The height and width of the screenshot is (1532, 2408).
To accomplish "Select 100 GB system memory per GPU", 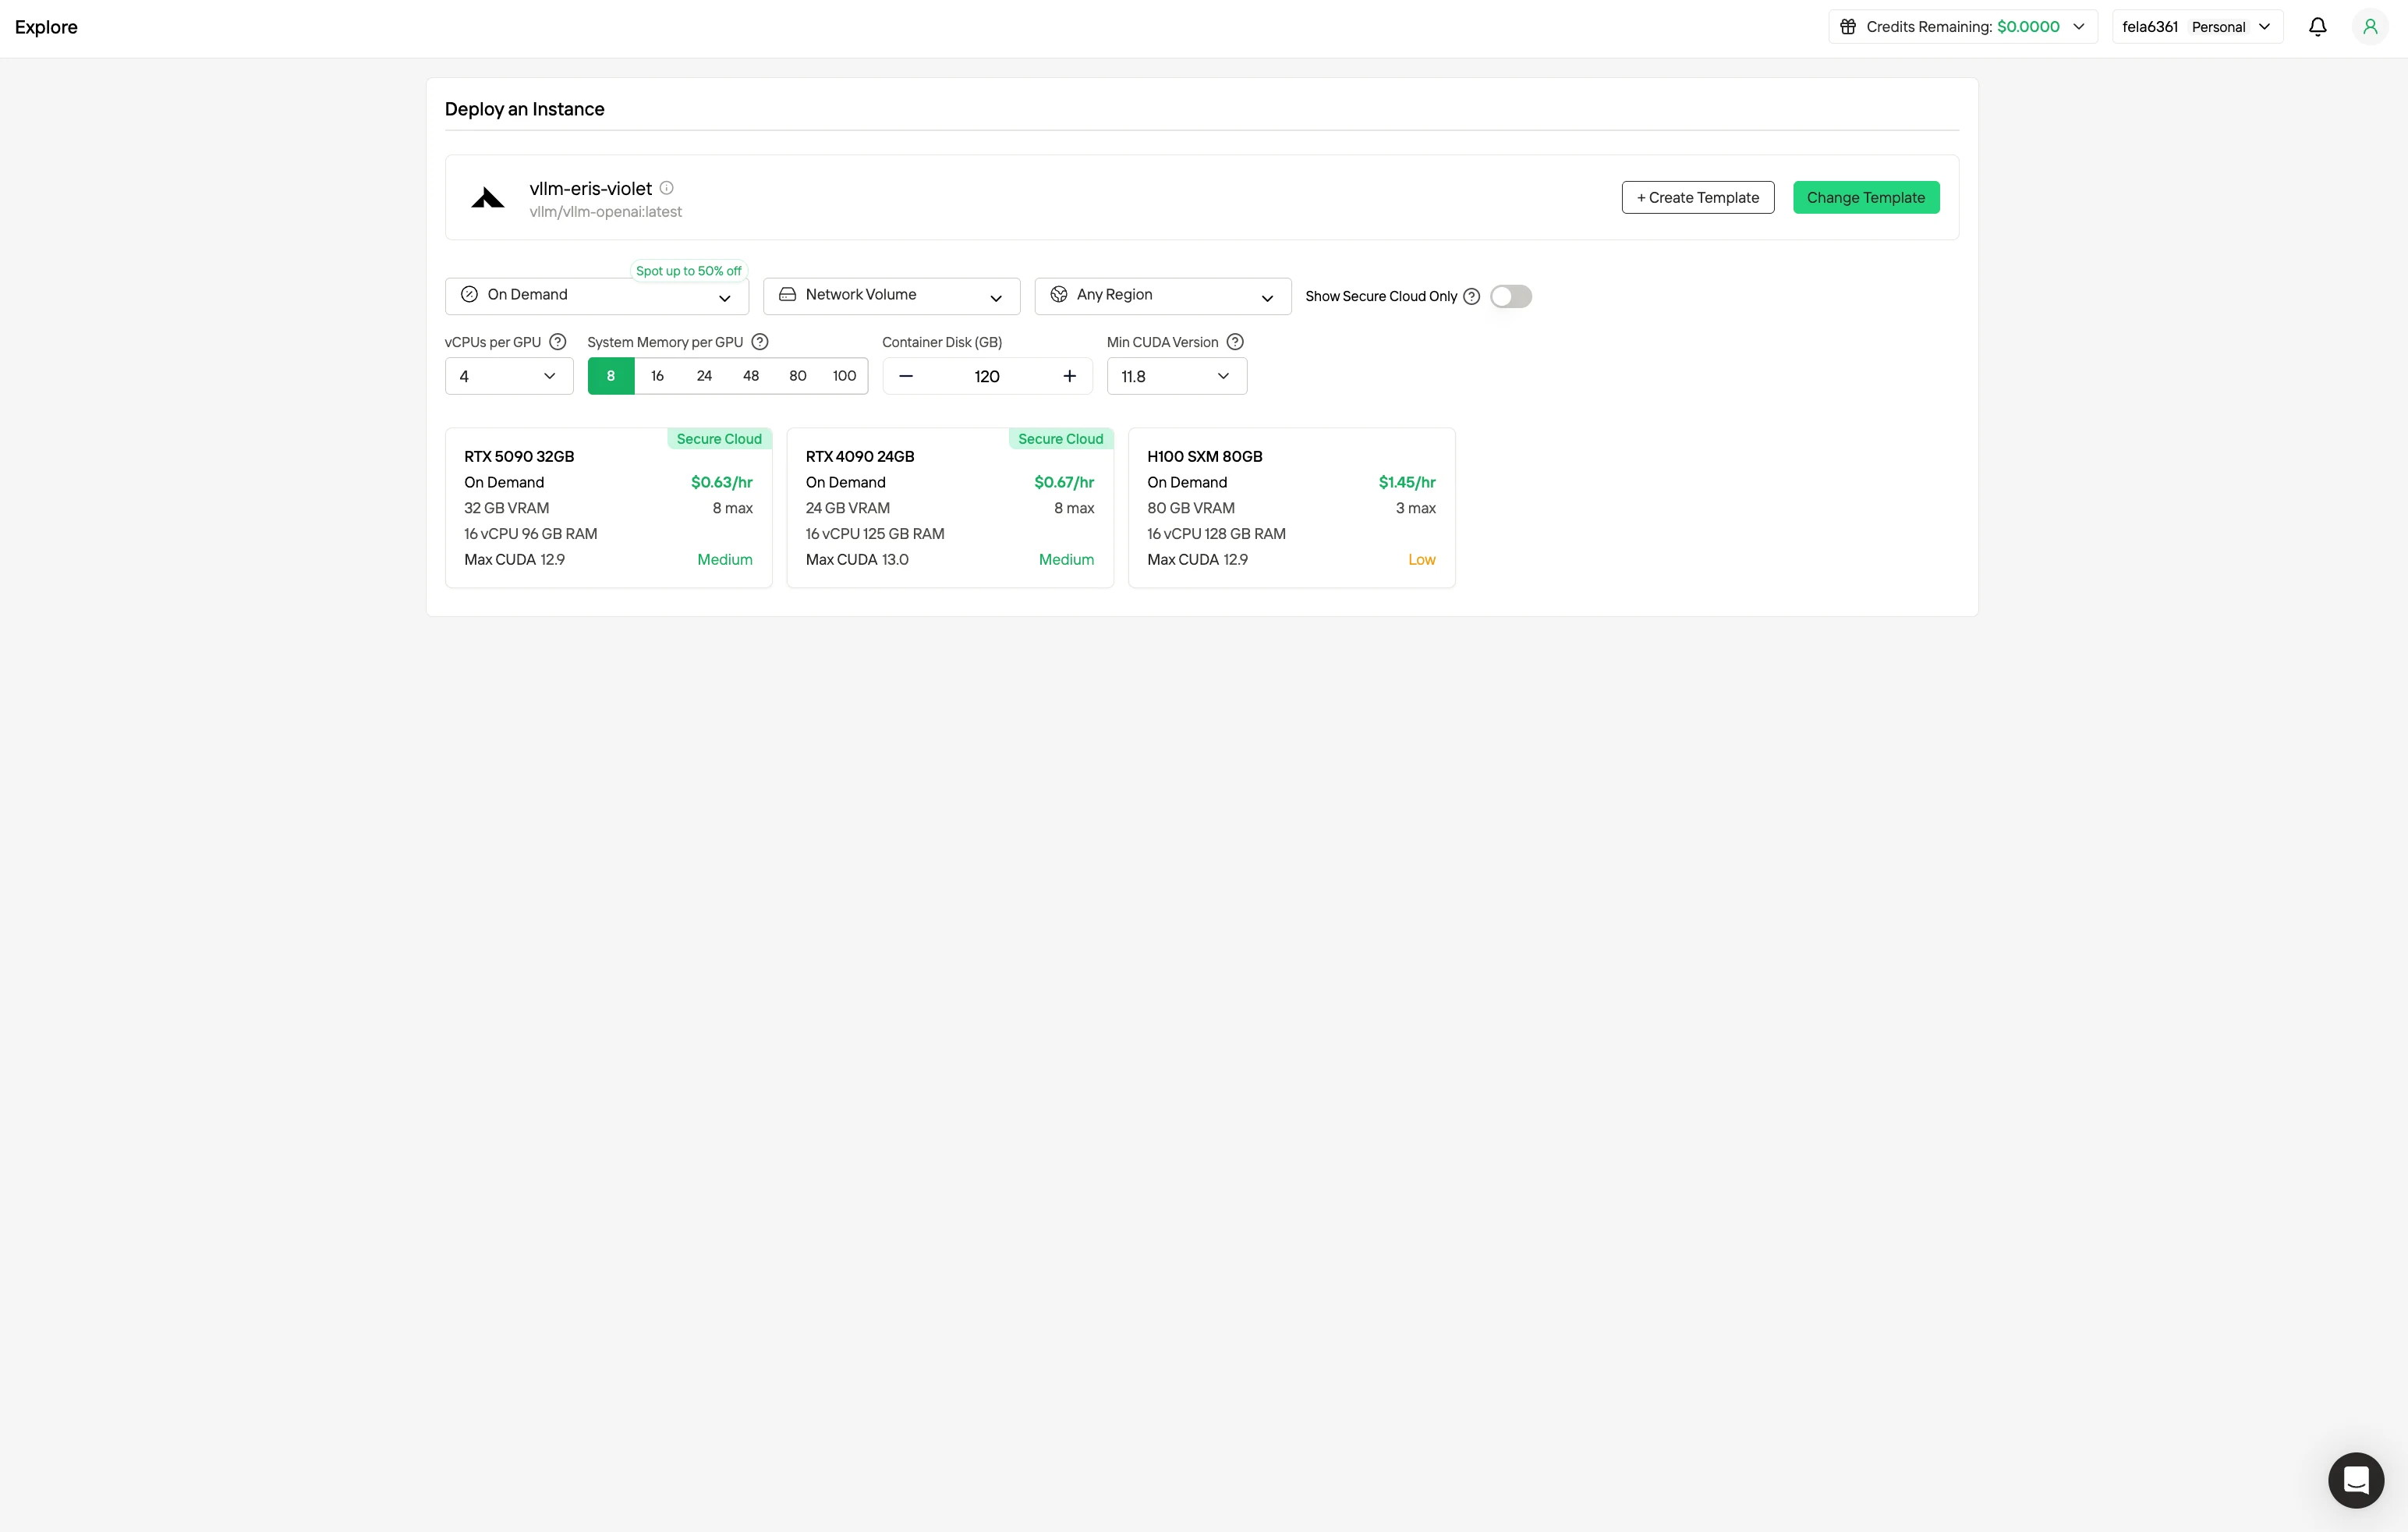I will pyautogui.click(x=844, y=376).
